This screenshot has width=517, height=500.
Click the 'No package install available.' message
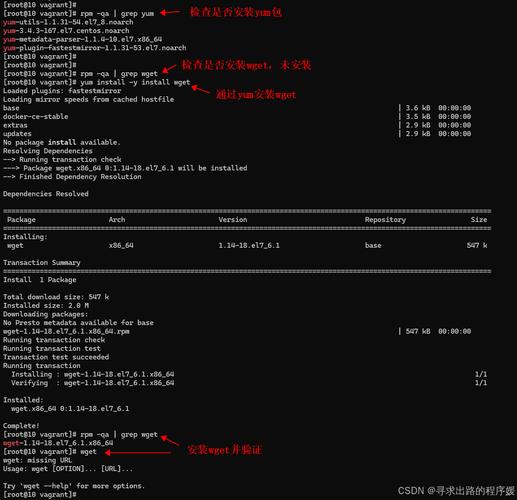tap(62, 142)
